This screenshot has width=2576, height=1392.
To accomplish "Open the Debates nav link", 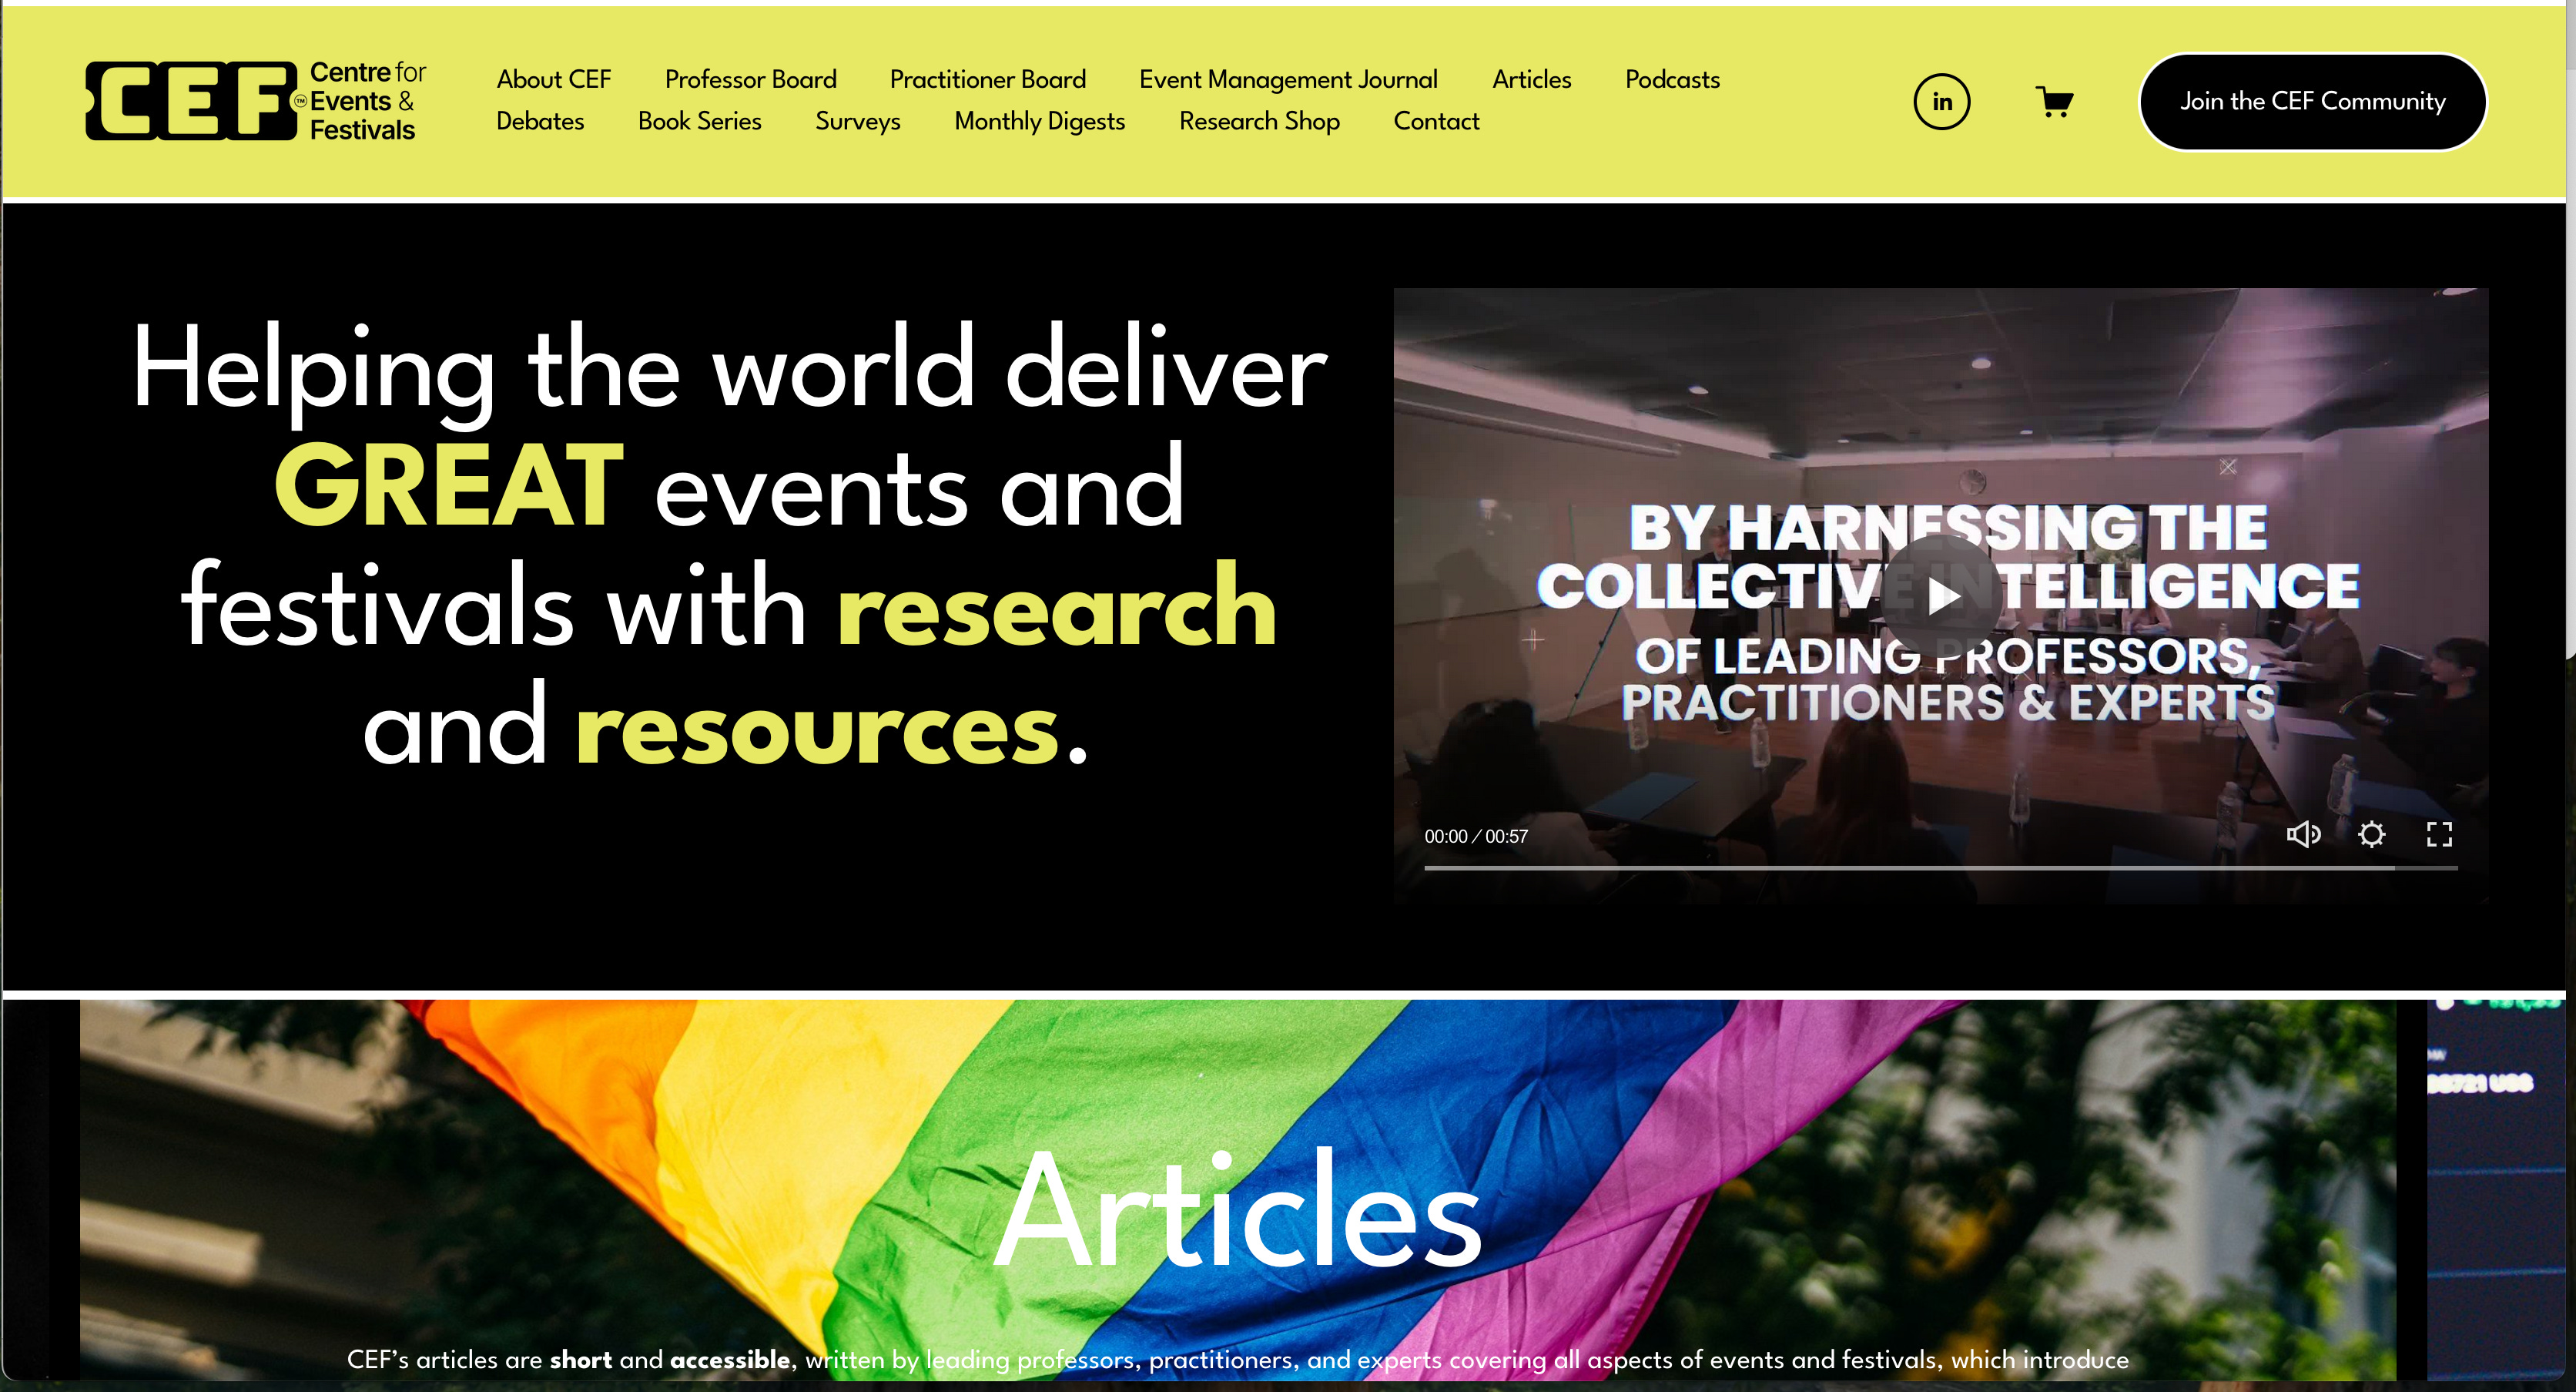I will (x=540, y=121).
